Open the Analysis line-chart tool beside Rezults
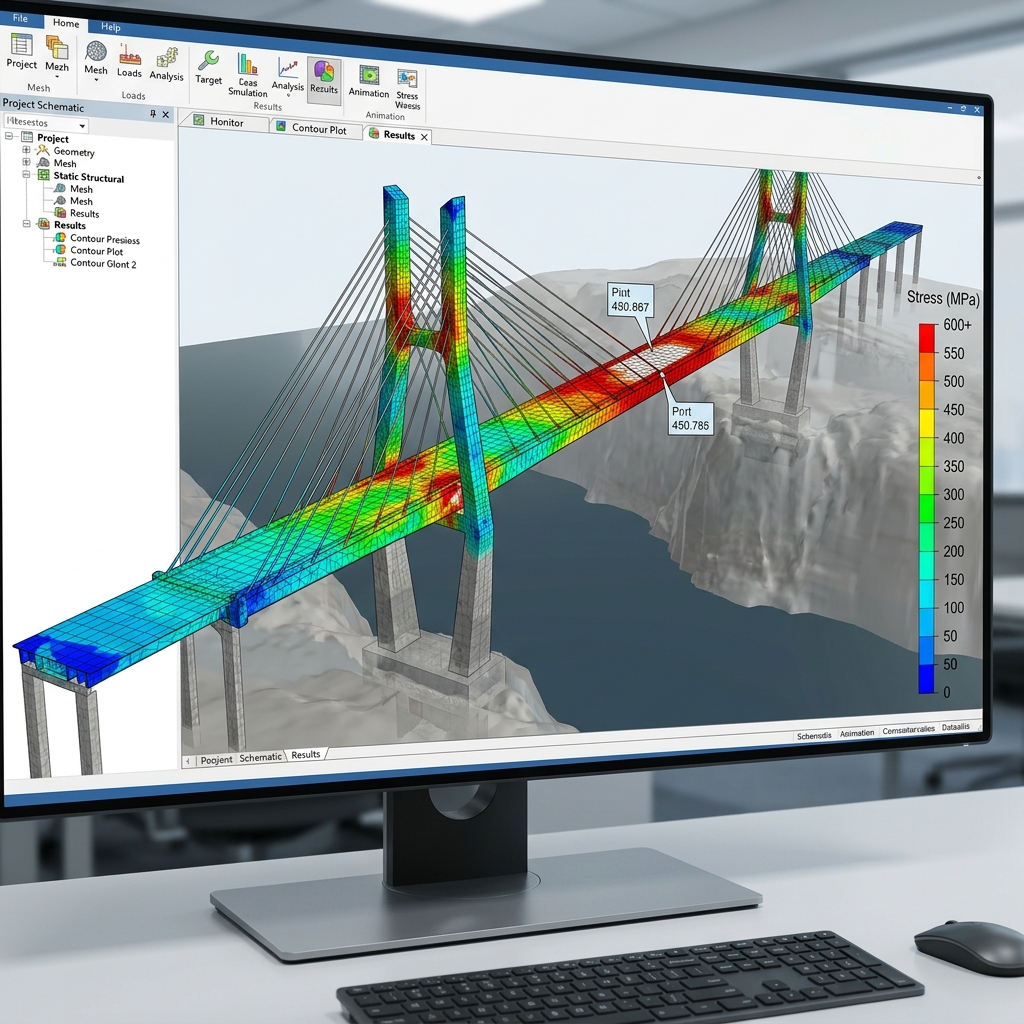Screen dimensions: 1024x1024 (x=287, y=75)
